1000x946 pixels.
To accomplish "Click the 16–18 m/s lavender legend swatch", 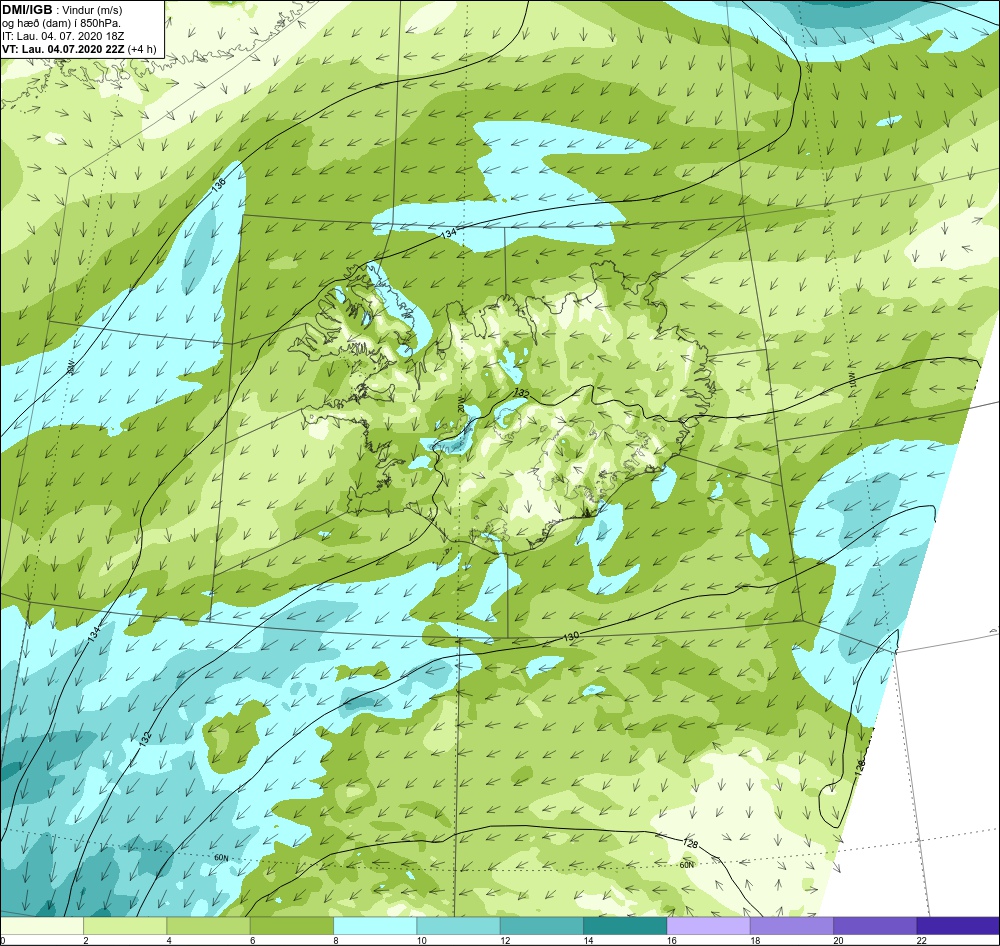I will (708, 926).
